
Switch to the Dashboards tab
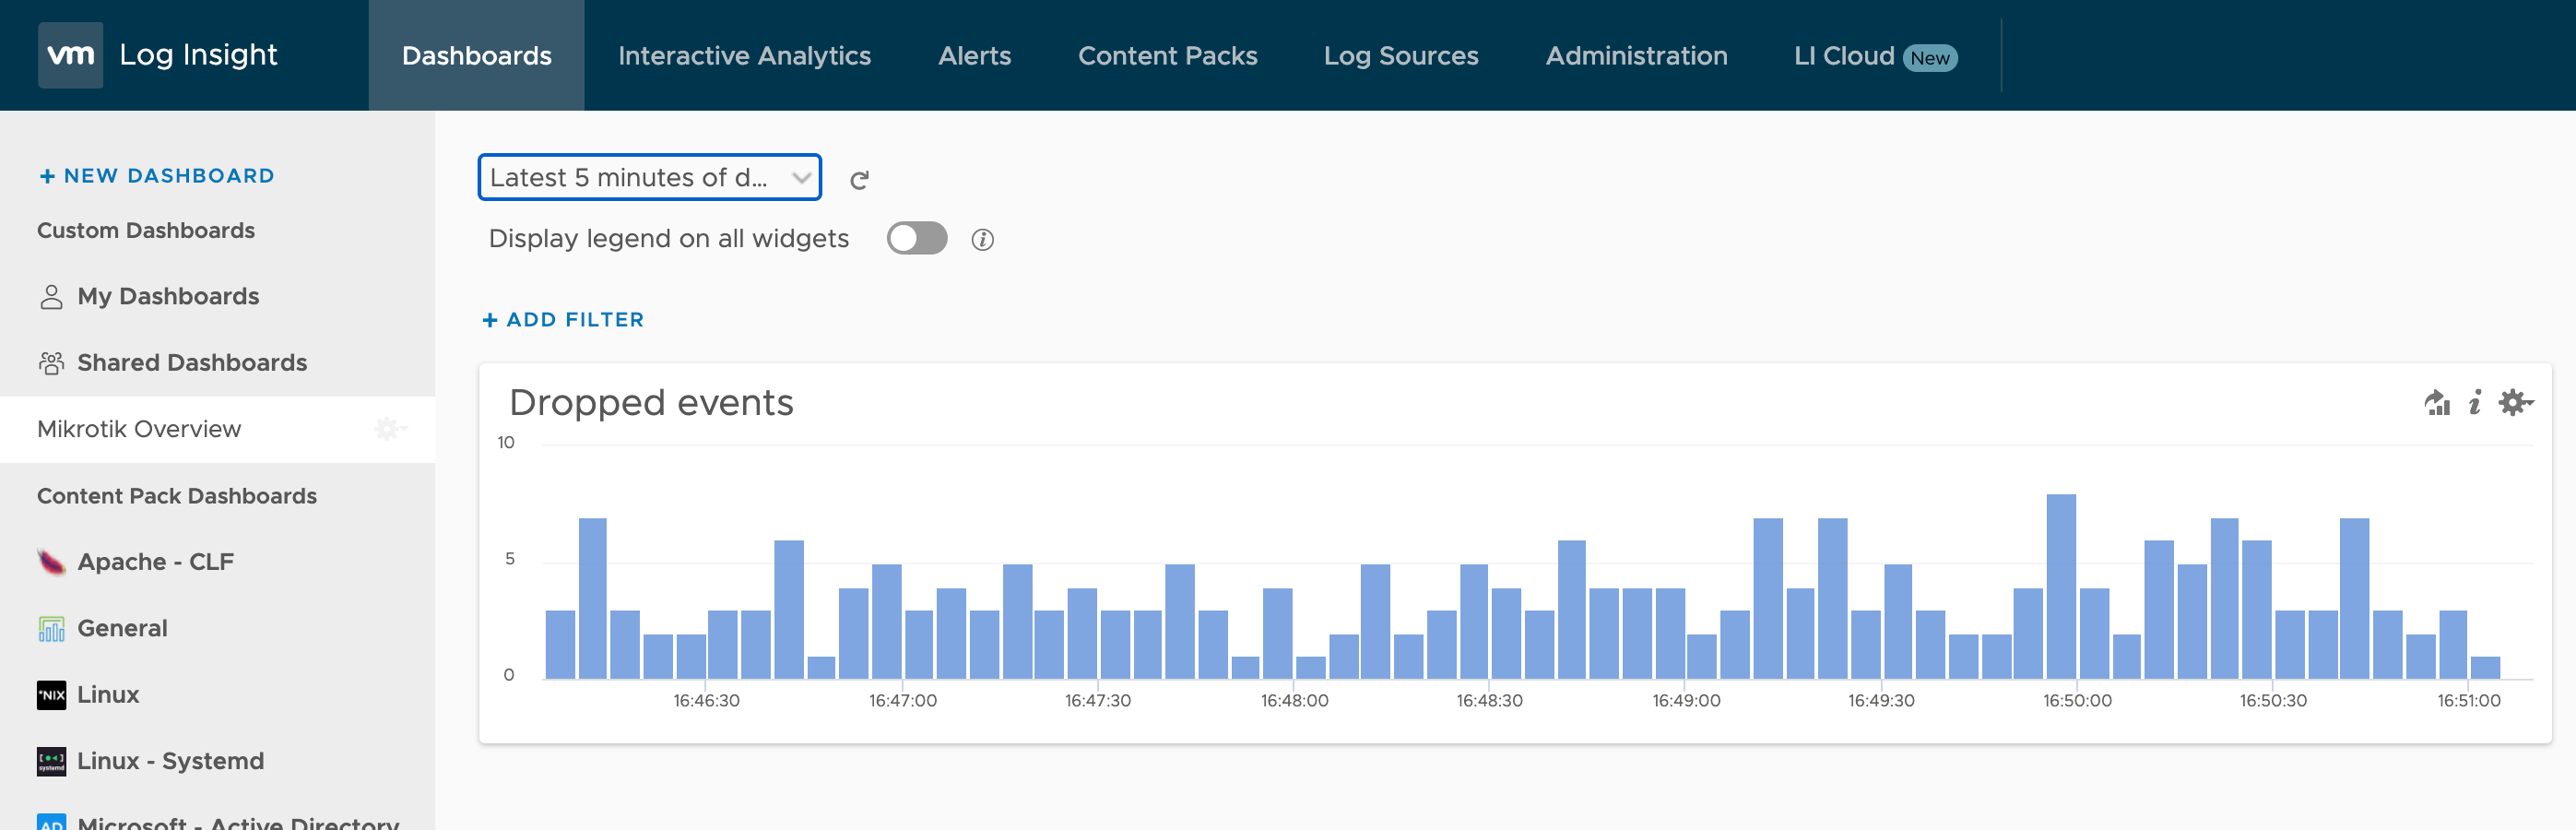tap(476, 55)
